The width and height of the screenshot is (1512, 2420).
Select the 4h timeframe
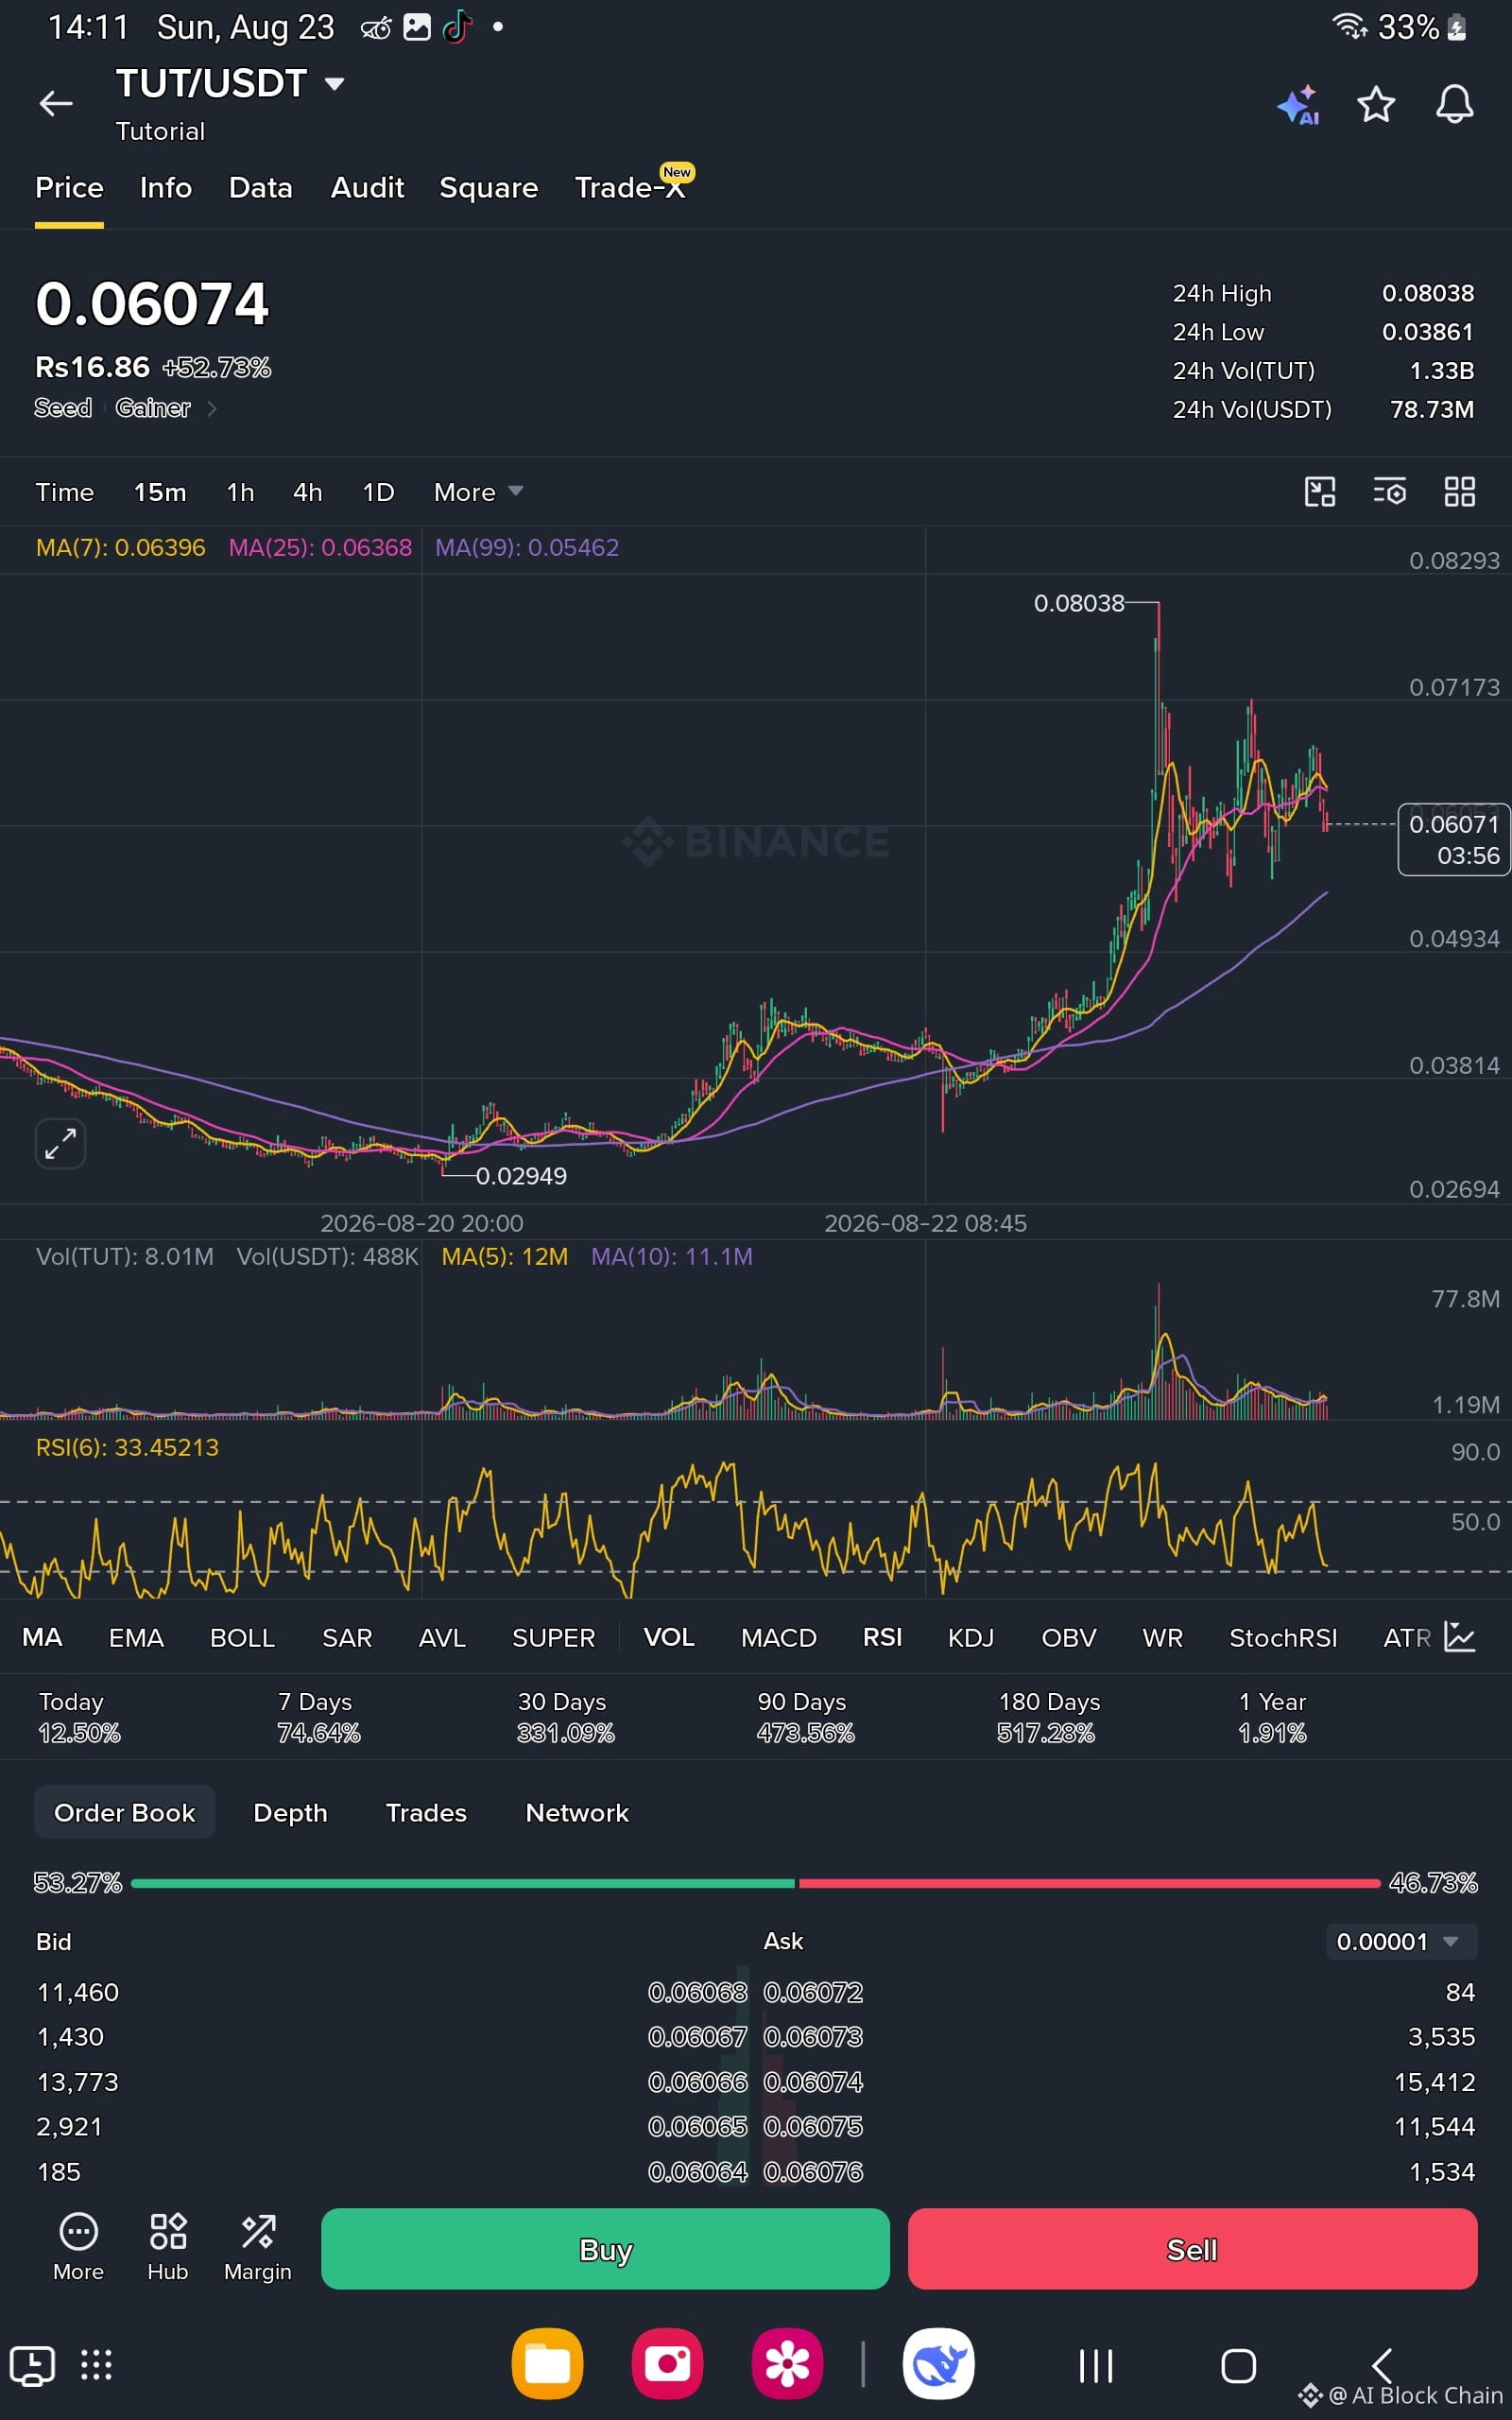click(x=308, y=492)
